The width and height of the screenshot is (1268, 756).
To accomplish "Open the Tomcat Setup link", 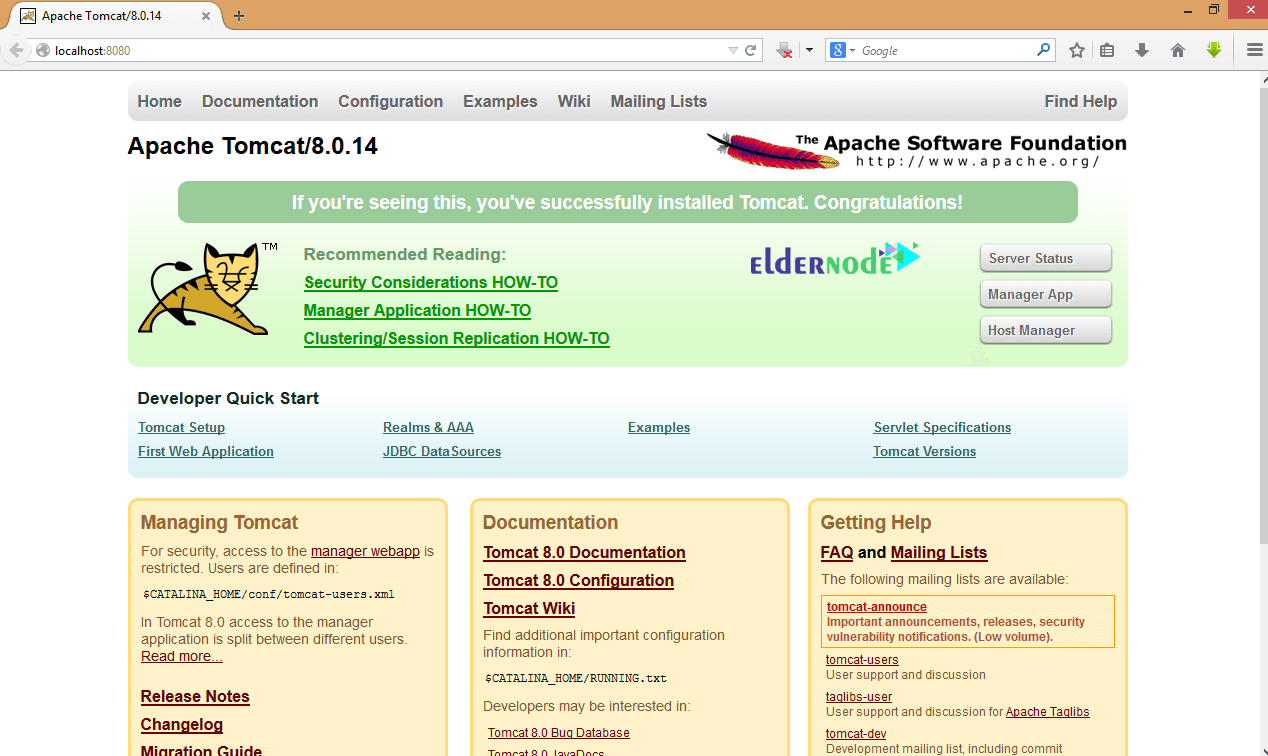I will pos(182,427).
